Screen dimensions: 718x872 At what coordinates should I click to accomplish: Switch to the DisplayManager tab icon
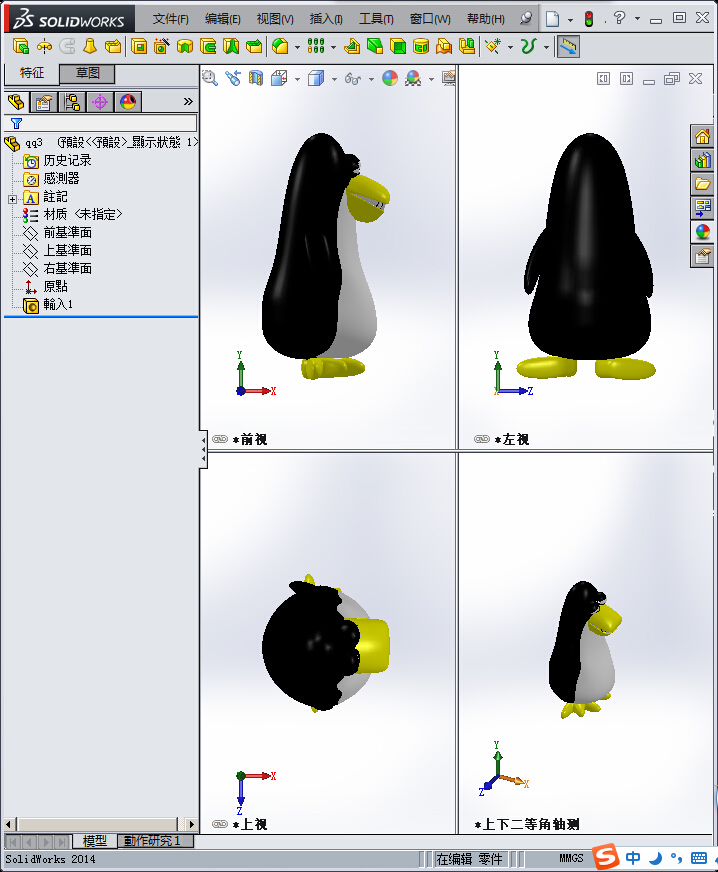(128, 102)
